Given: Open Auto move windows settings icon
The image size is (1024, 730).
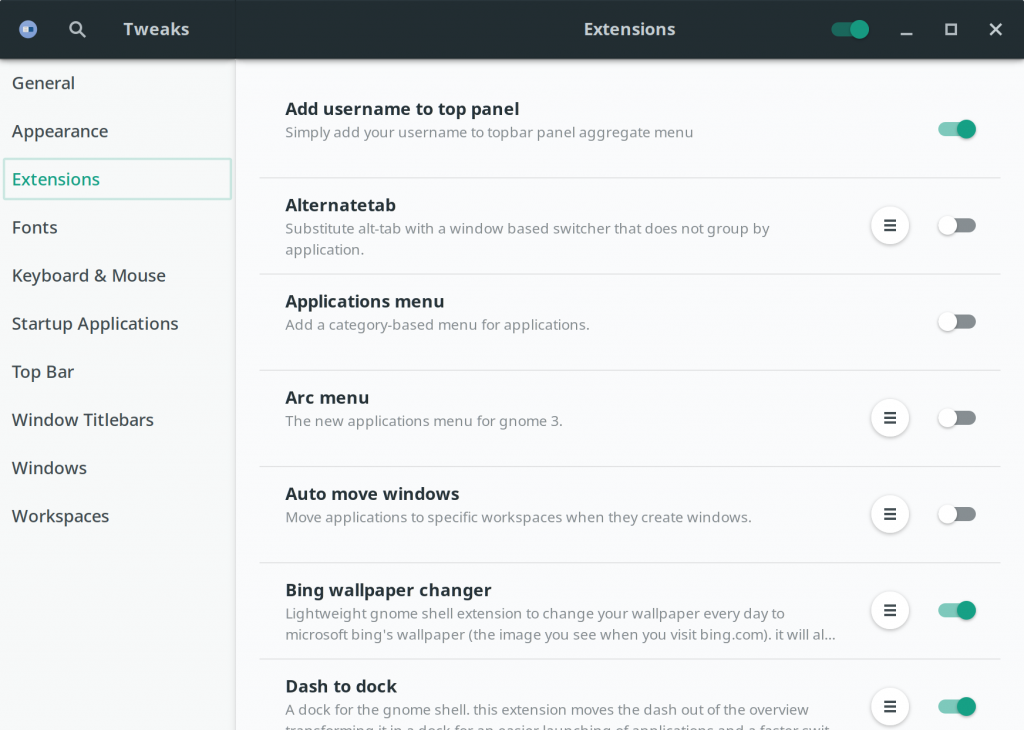Looking at the screenshot, I should [889, 514].
